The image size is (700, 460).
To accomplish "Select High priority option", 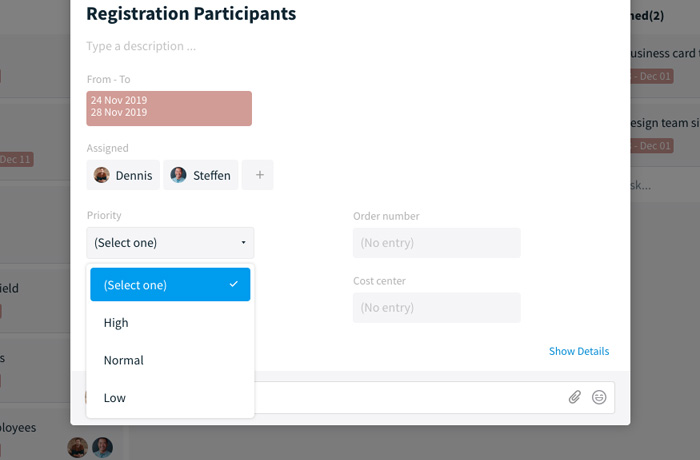I will (x=116, y=323).
